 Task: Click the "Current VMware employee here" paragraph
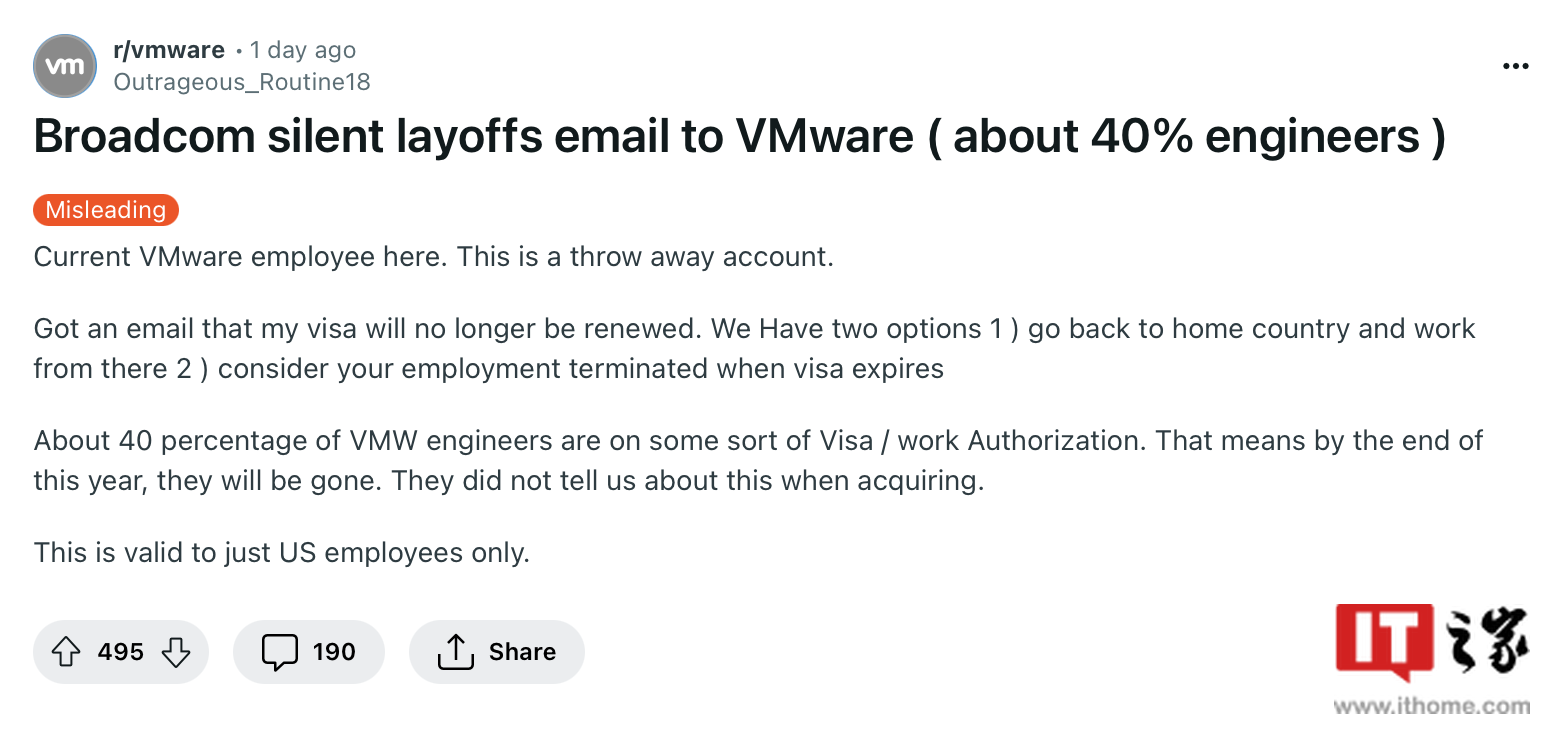coord(433,257)
